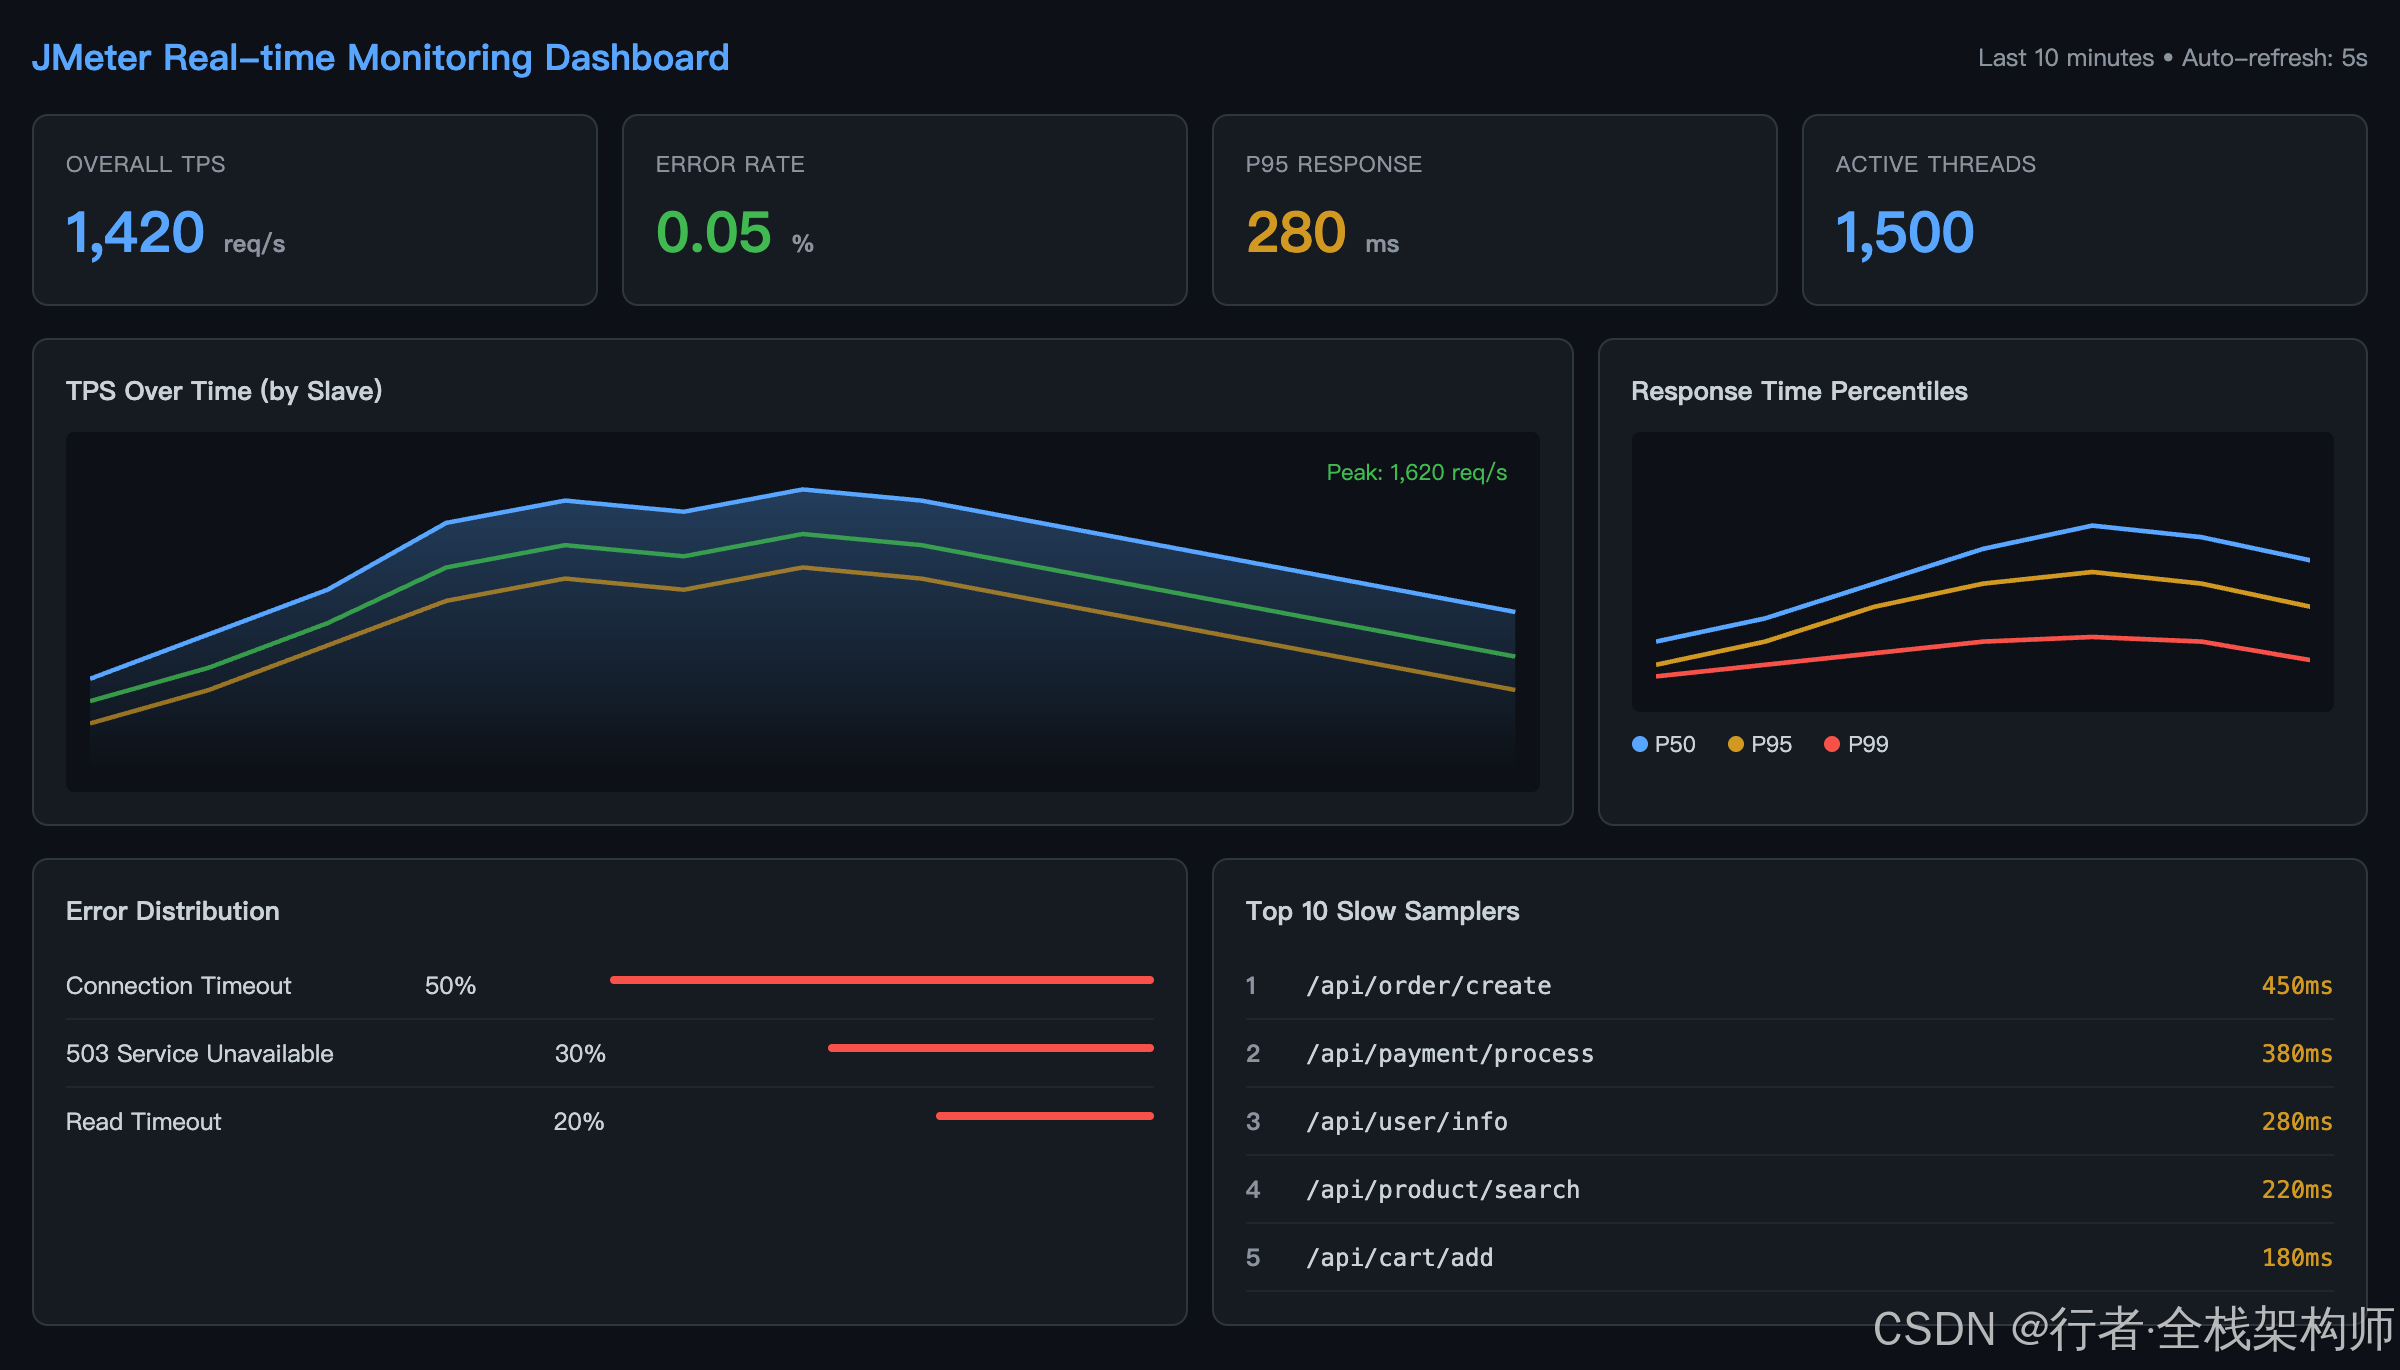Click the OVERALL TPS card label
The height and width of the screenshot is (1370, 2400).
(145, 164)
